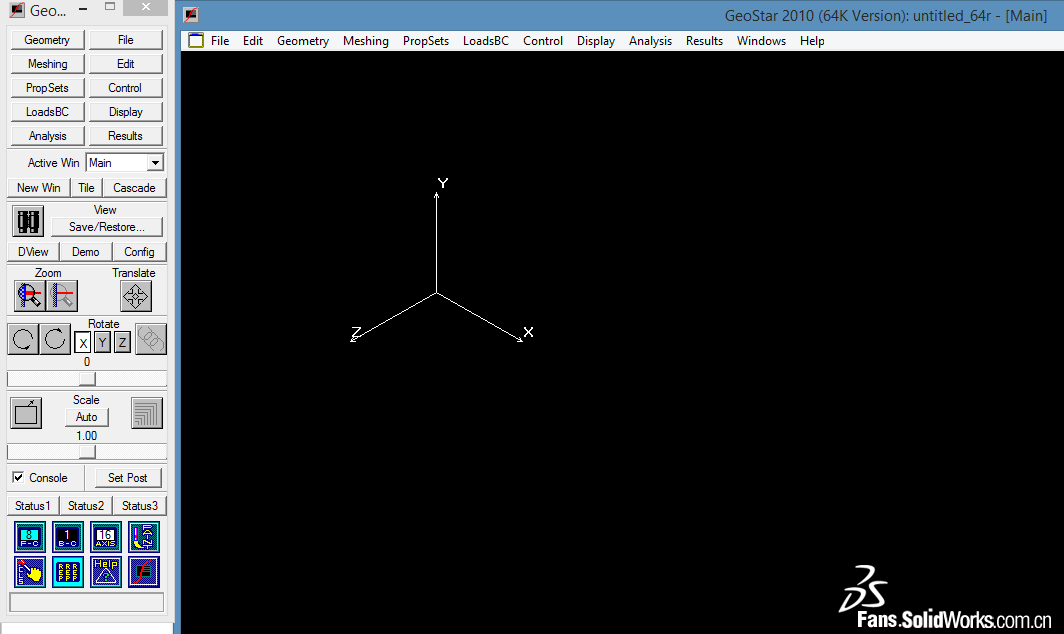Click the Set Post button
This screenshot has height=634, width=1064.
tap(128, 478)
